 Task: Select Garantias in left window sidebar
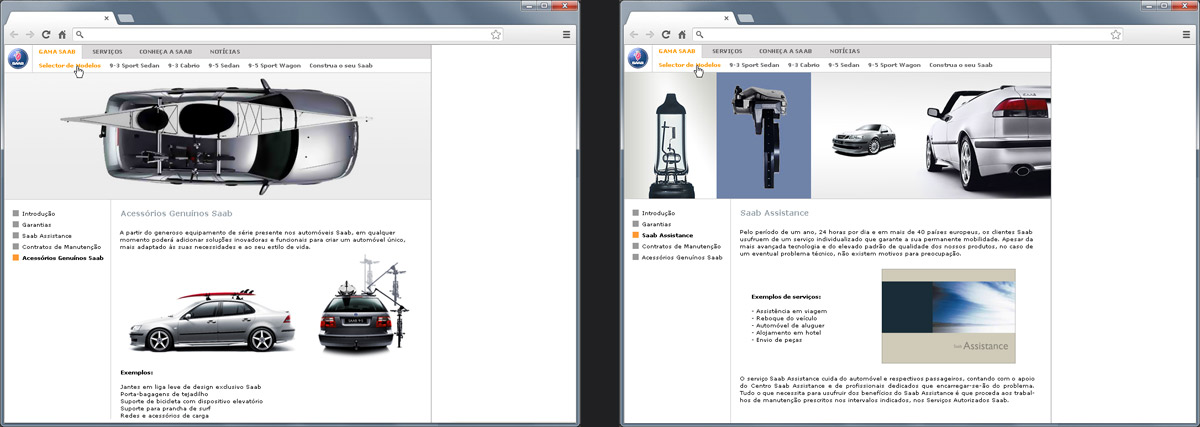(38, 224)
